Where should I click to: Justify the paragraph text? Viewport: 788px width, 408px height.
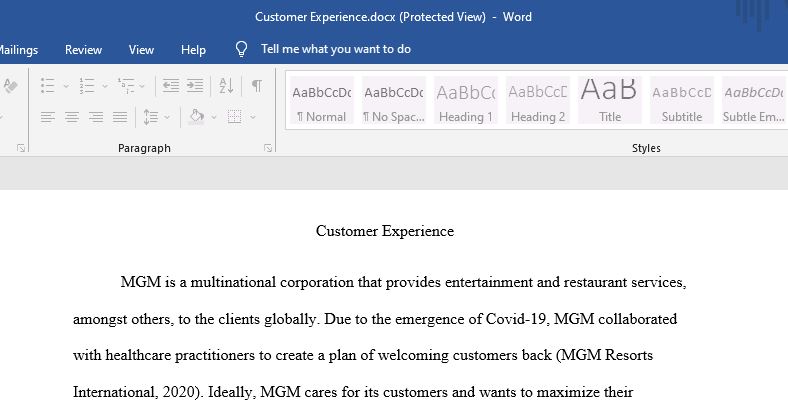pos(120,117)
